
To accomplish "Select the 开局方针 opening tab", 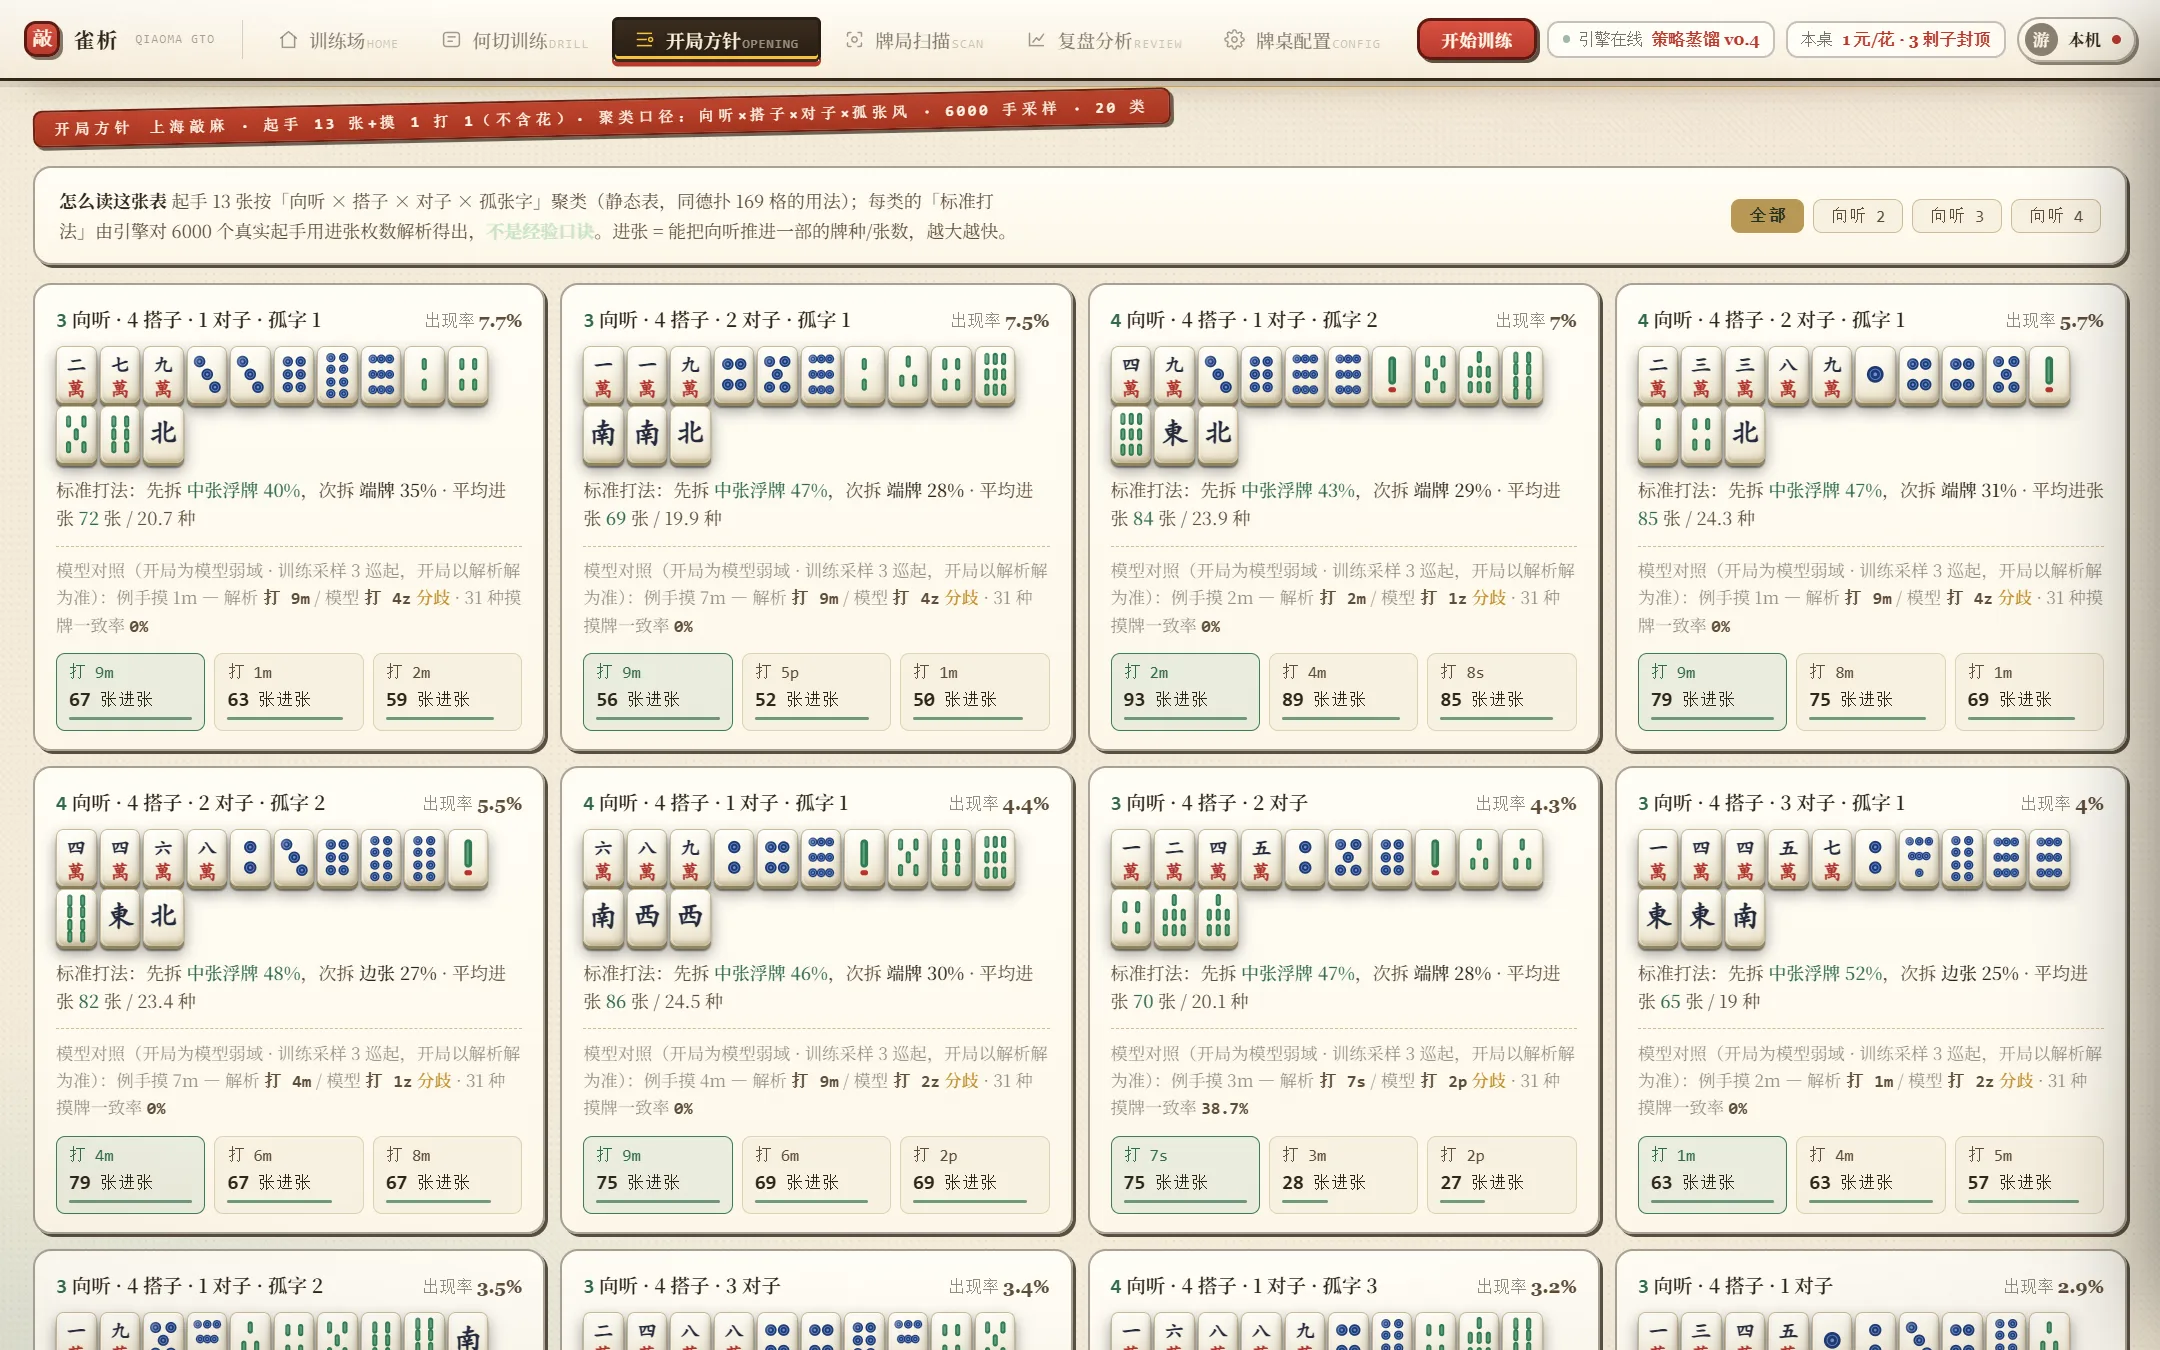I will (716, 41).
